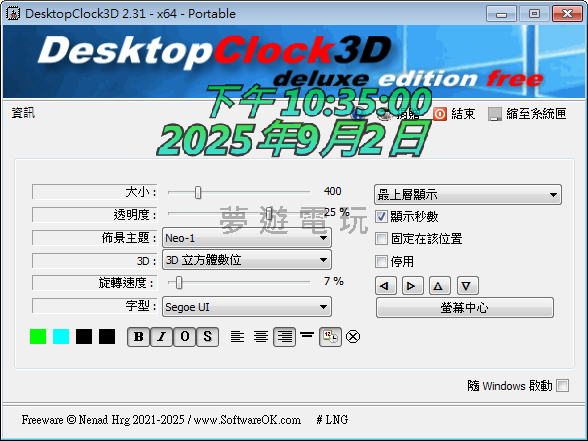Toggle shadow S text style button
588x441 pixels.
(207, 337)
